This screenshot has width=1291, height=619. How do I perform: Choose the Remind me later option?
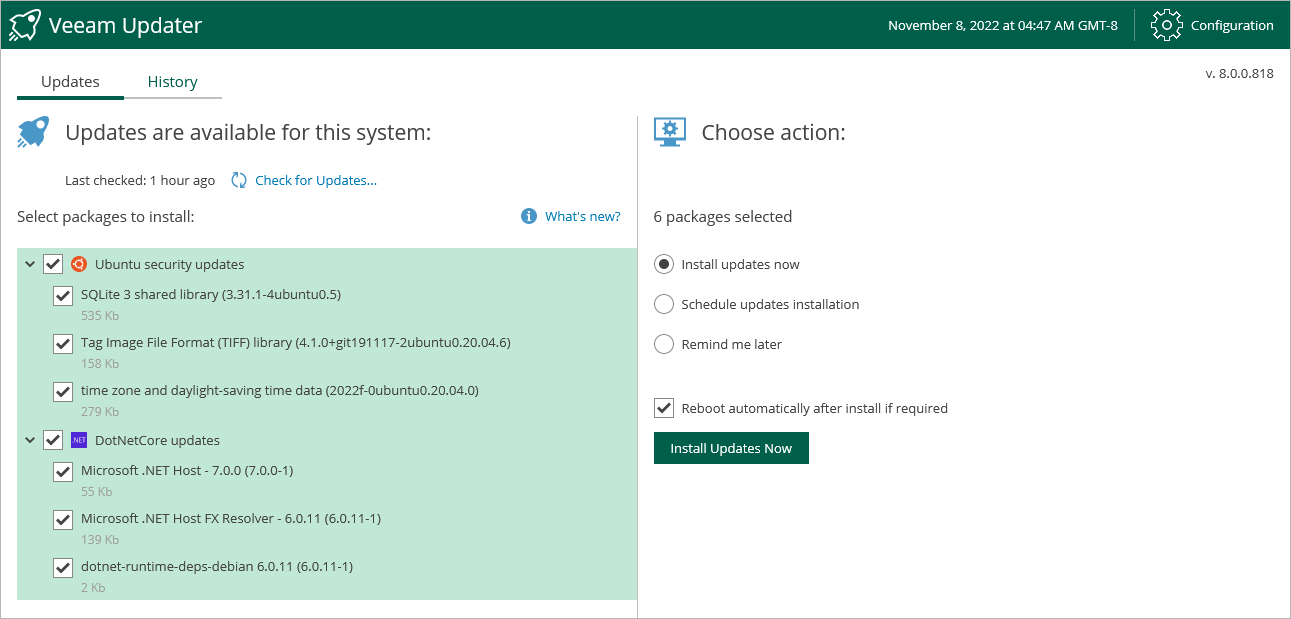pos(663,344)
